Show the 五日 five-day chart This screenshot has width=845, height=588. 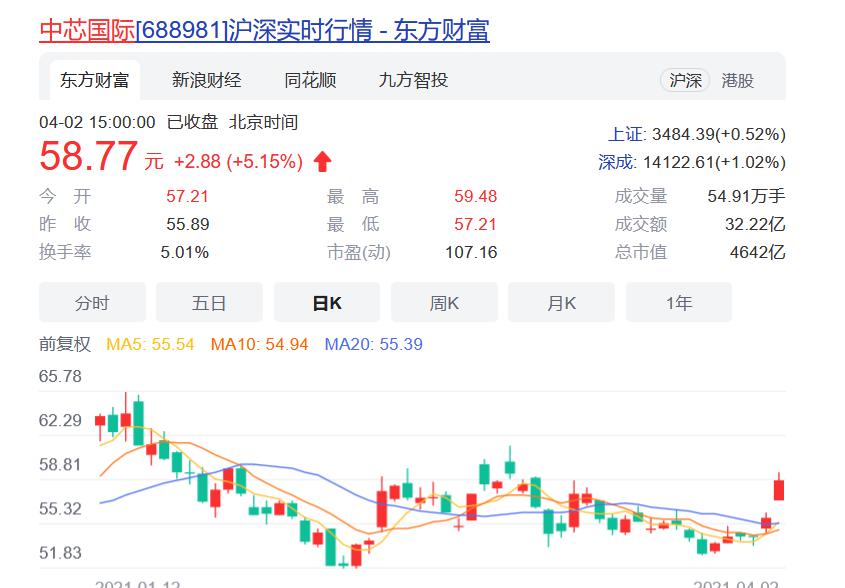coord(209,302)
